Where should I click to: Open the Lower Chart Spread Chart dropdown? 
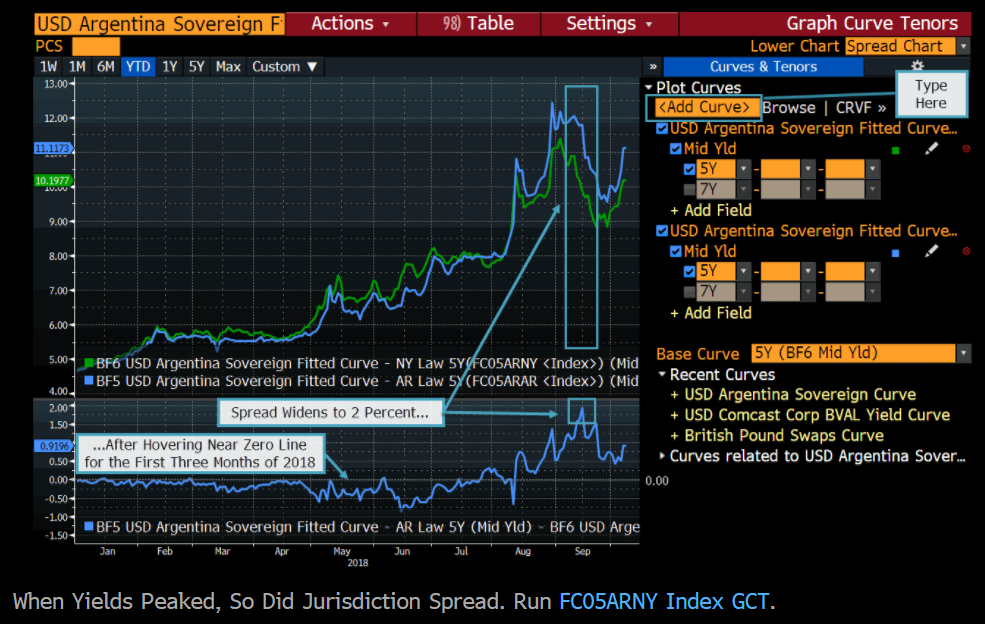click(x=962, y=46)
